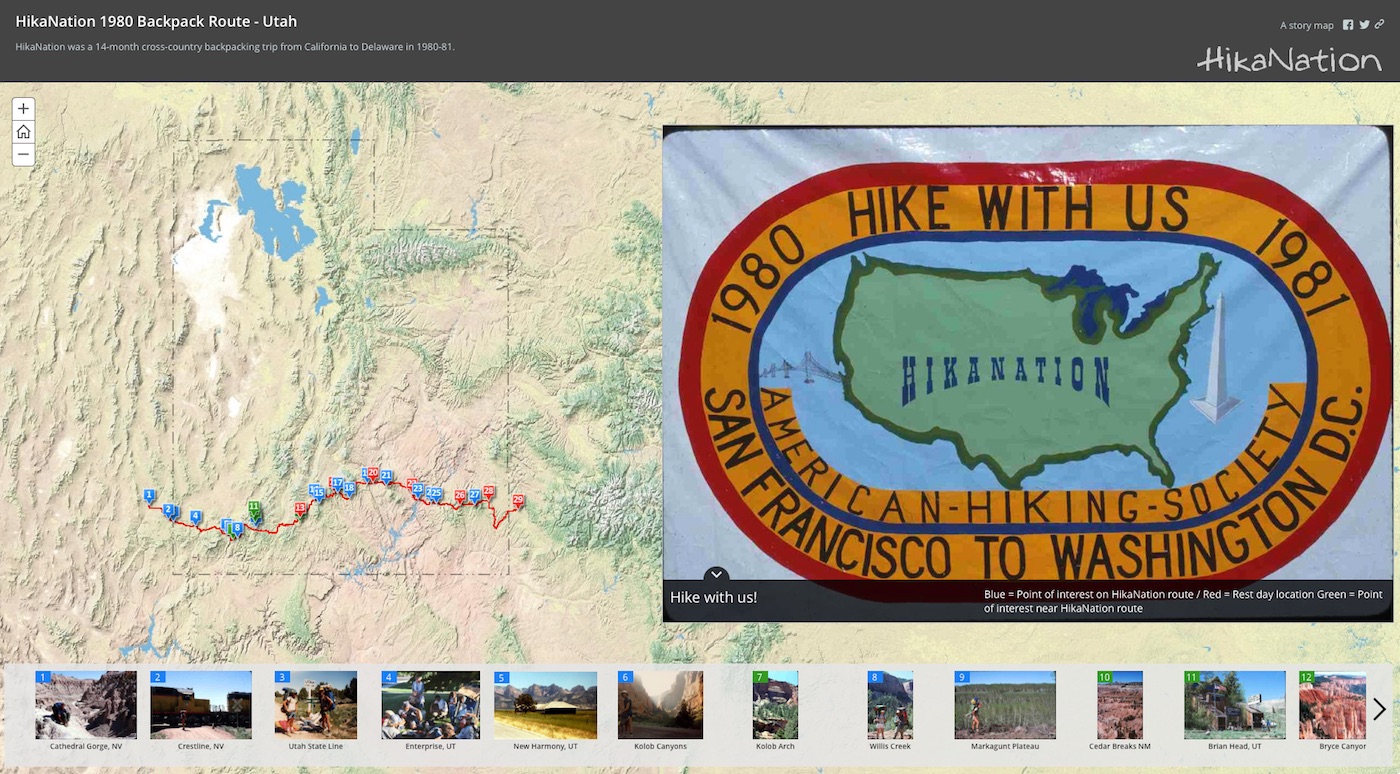Select blue map marker 18
1400x774 pixels.
349,489
